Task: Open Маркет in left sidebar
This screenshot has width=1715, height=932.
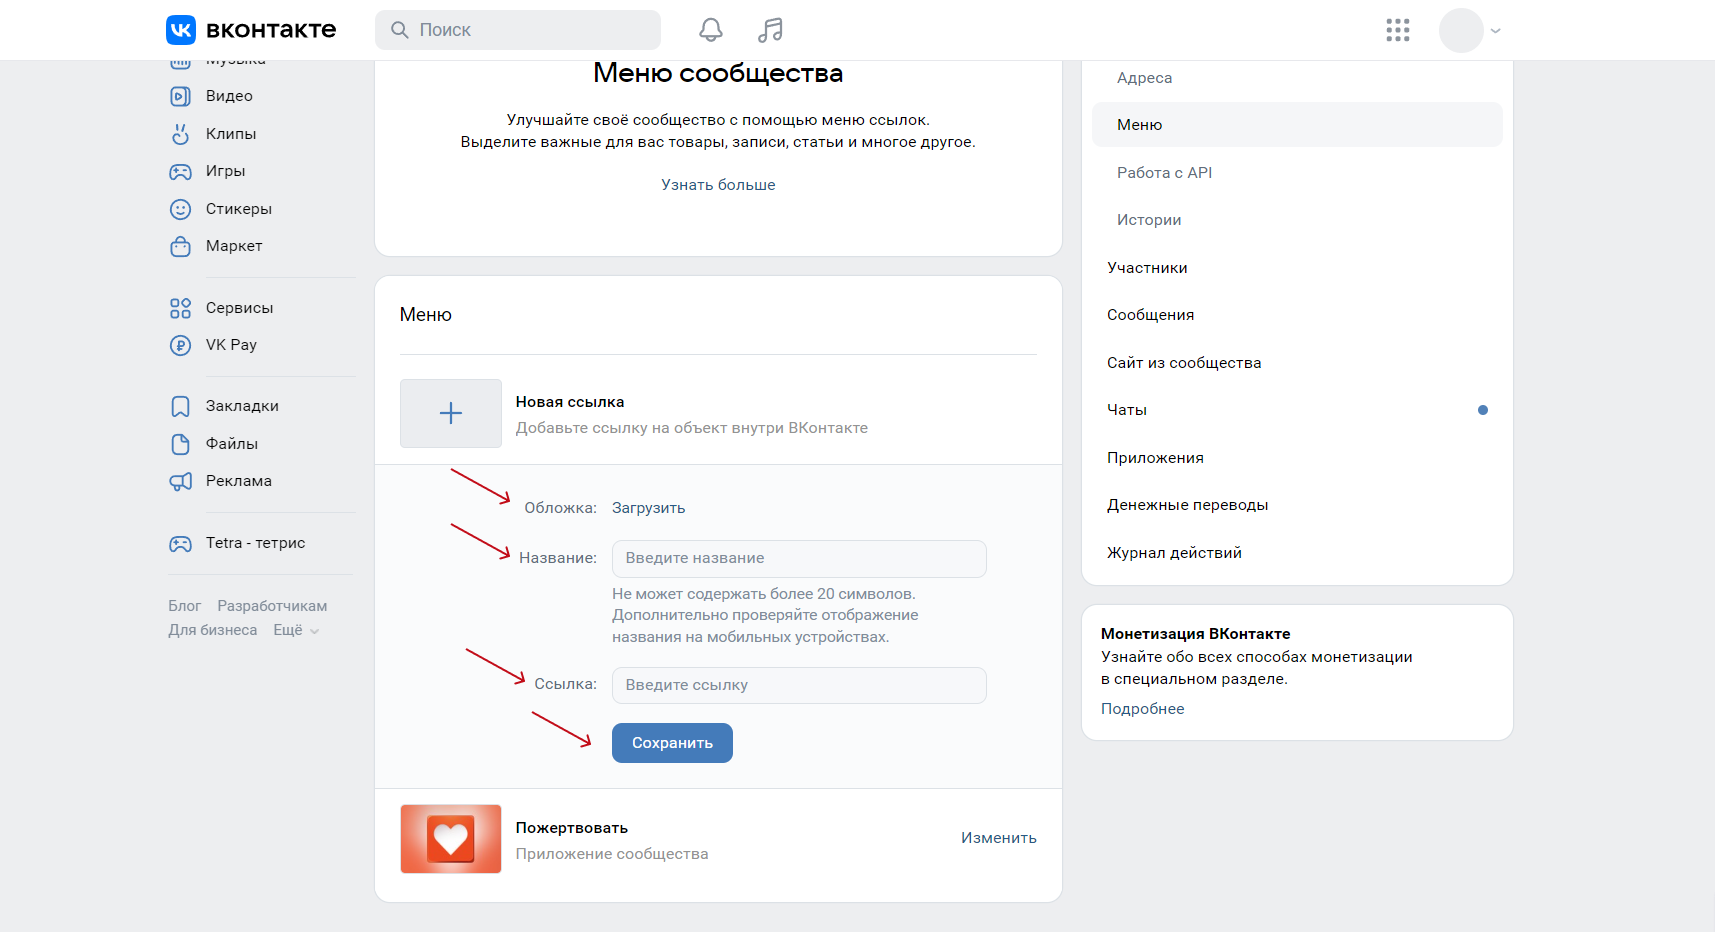Action: [234, 246]
